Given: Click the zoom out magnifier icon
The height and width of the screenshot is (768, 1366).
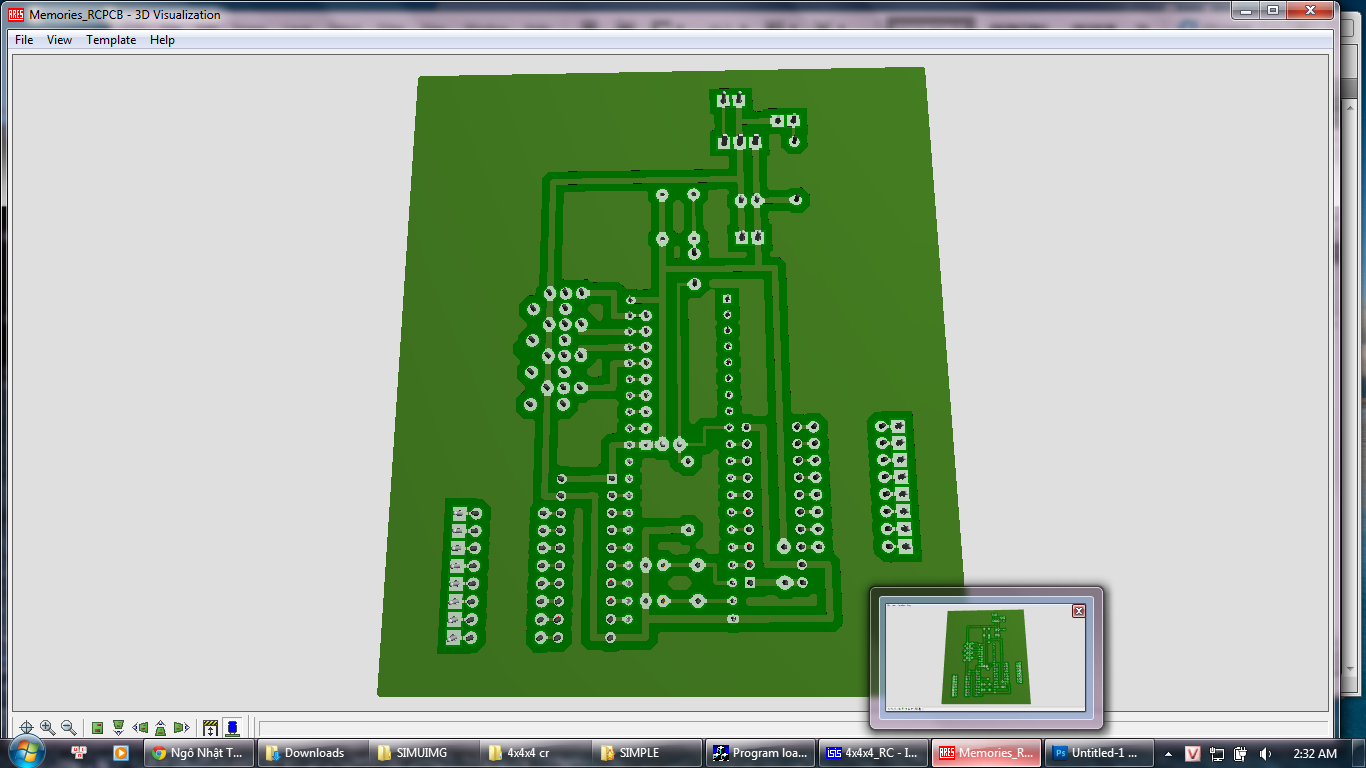Looking at the screenshot, I should tap(68, 728).
